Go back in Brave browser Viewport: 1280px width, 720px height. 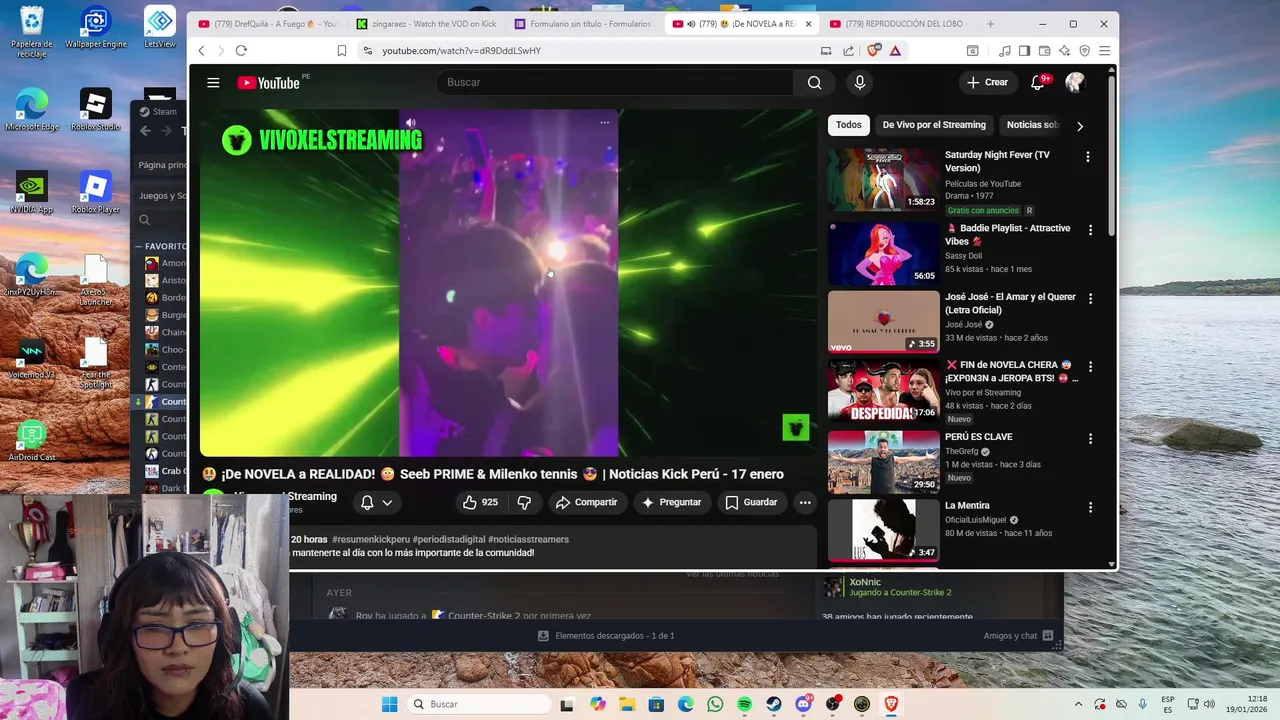tap(201, 50)
